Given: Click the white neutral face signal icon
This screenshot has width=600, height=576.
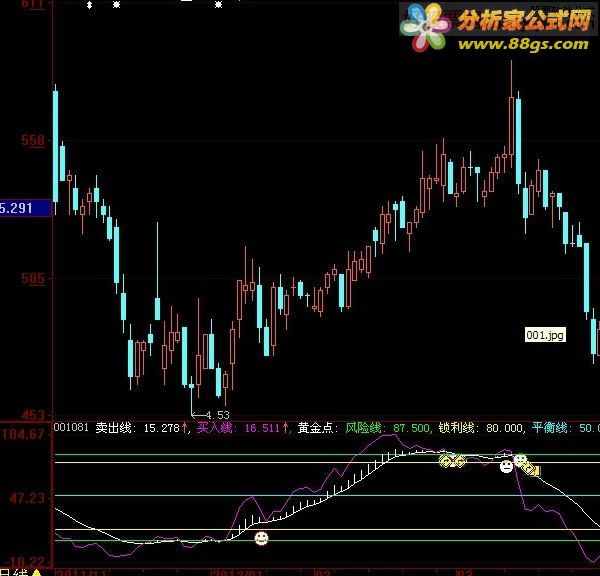Looking at the screenshot, I should click(506, 467).
